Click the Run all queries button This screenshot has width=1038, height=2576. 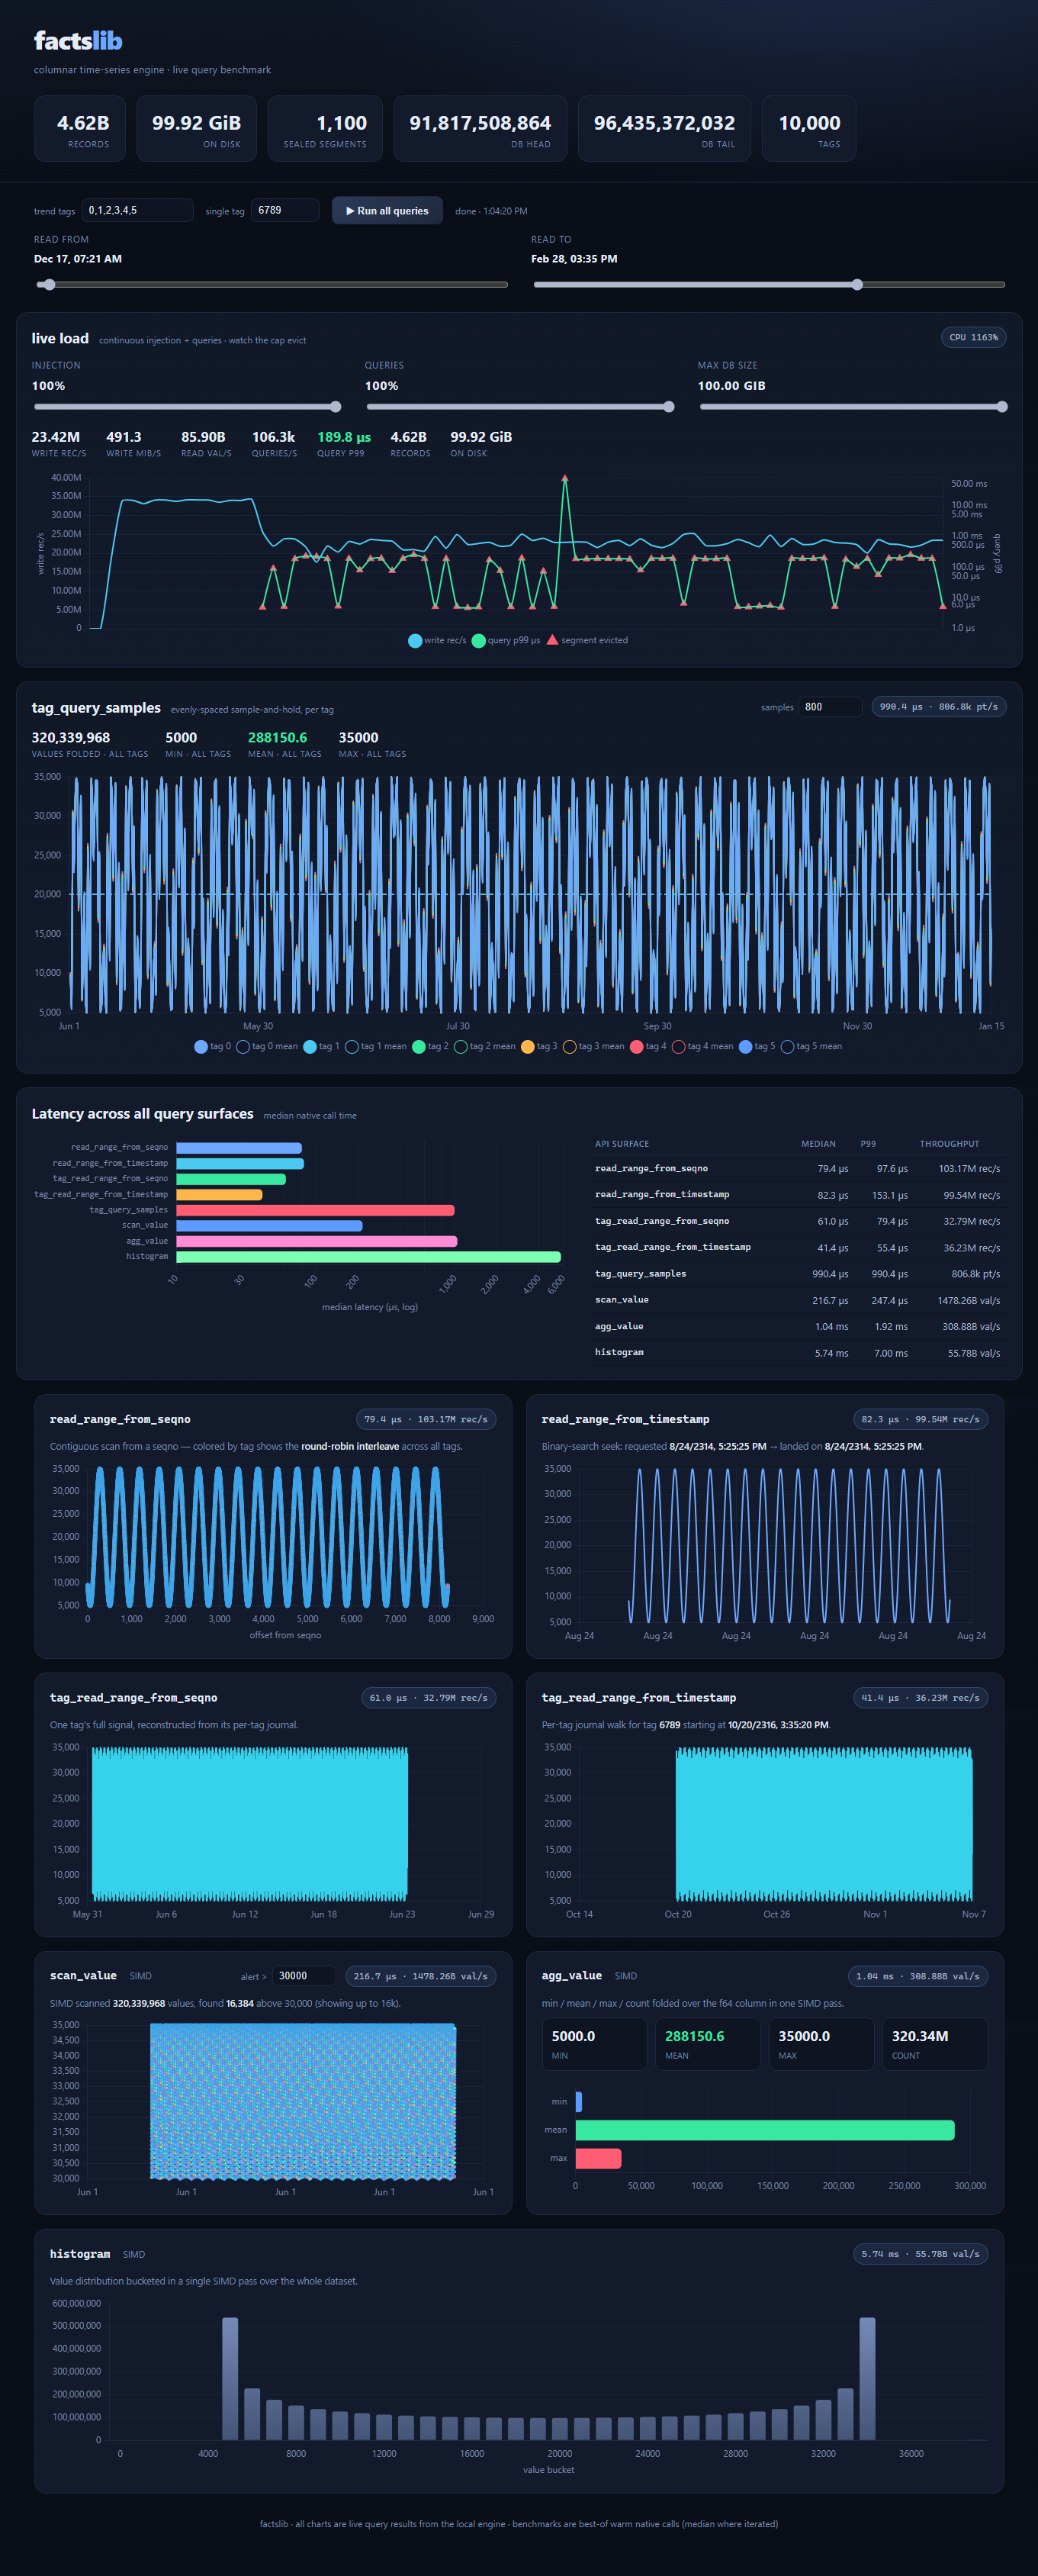(x=387, y=211)
